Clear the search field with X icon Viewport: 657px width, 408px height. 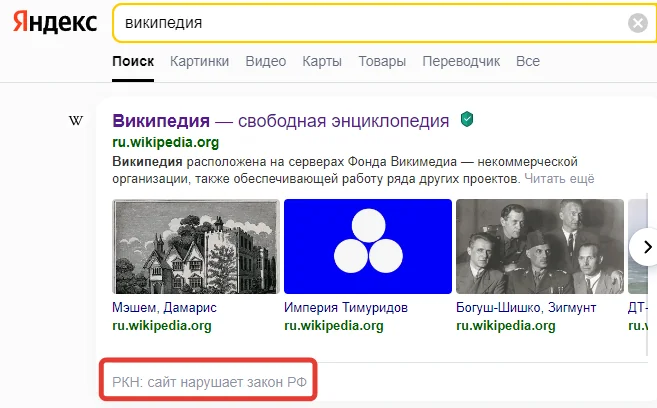tap(637, 23)
